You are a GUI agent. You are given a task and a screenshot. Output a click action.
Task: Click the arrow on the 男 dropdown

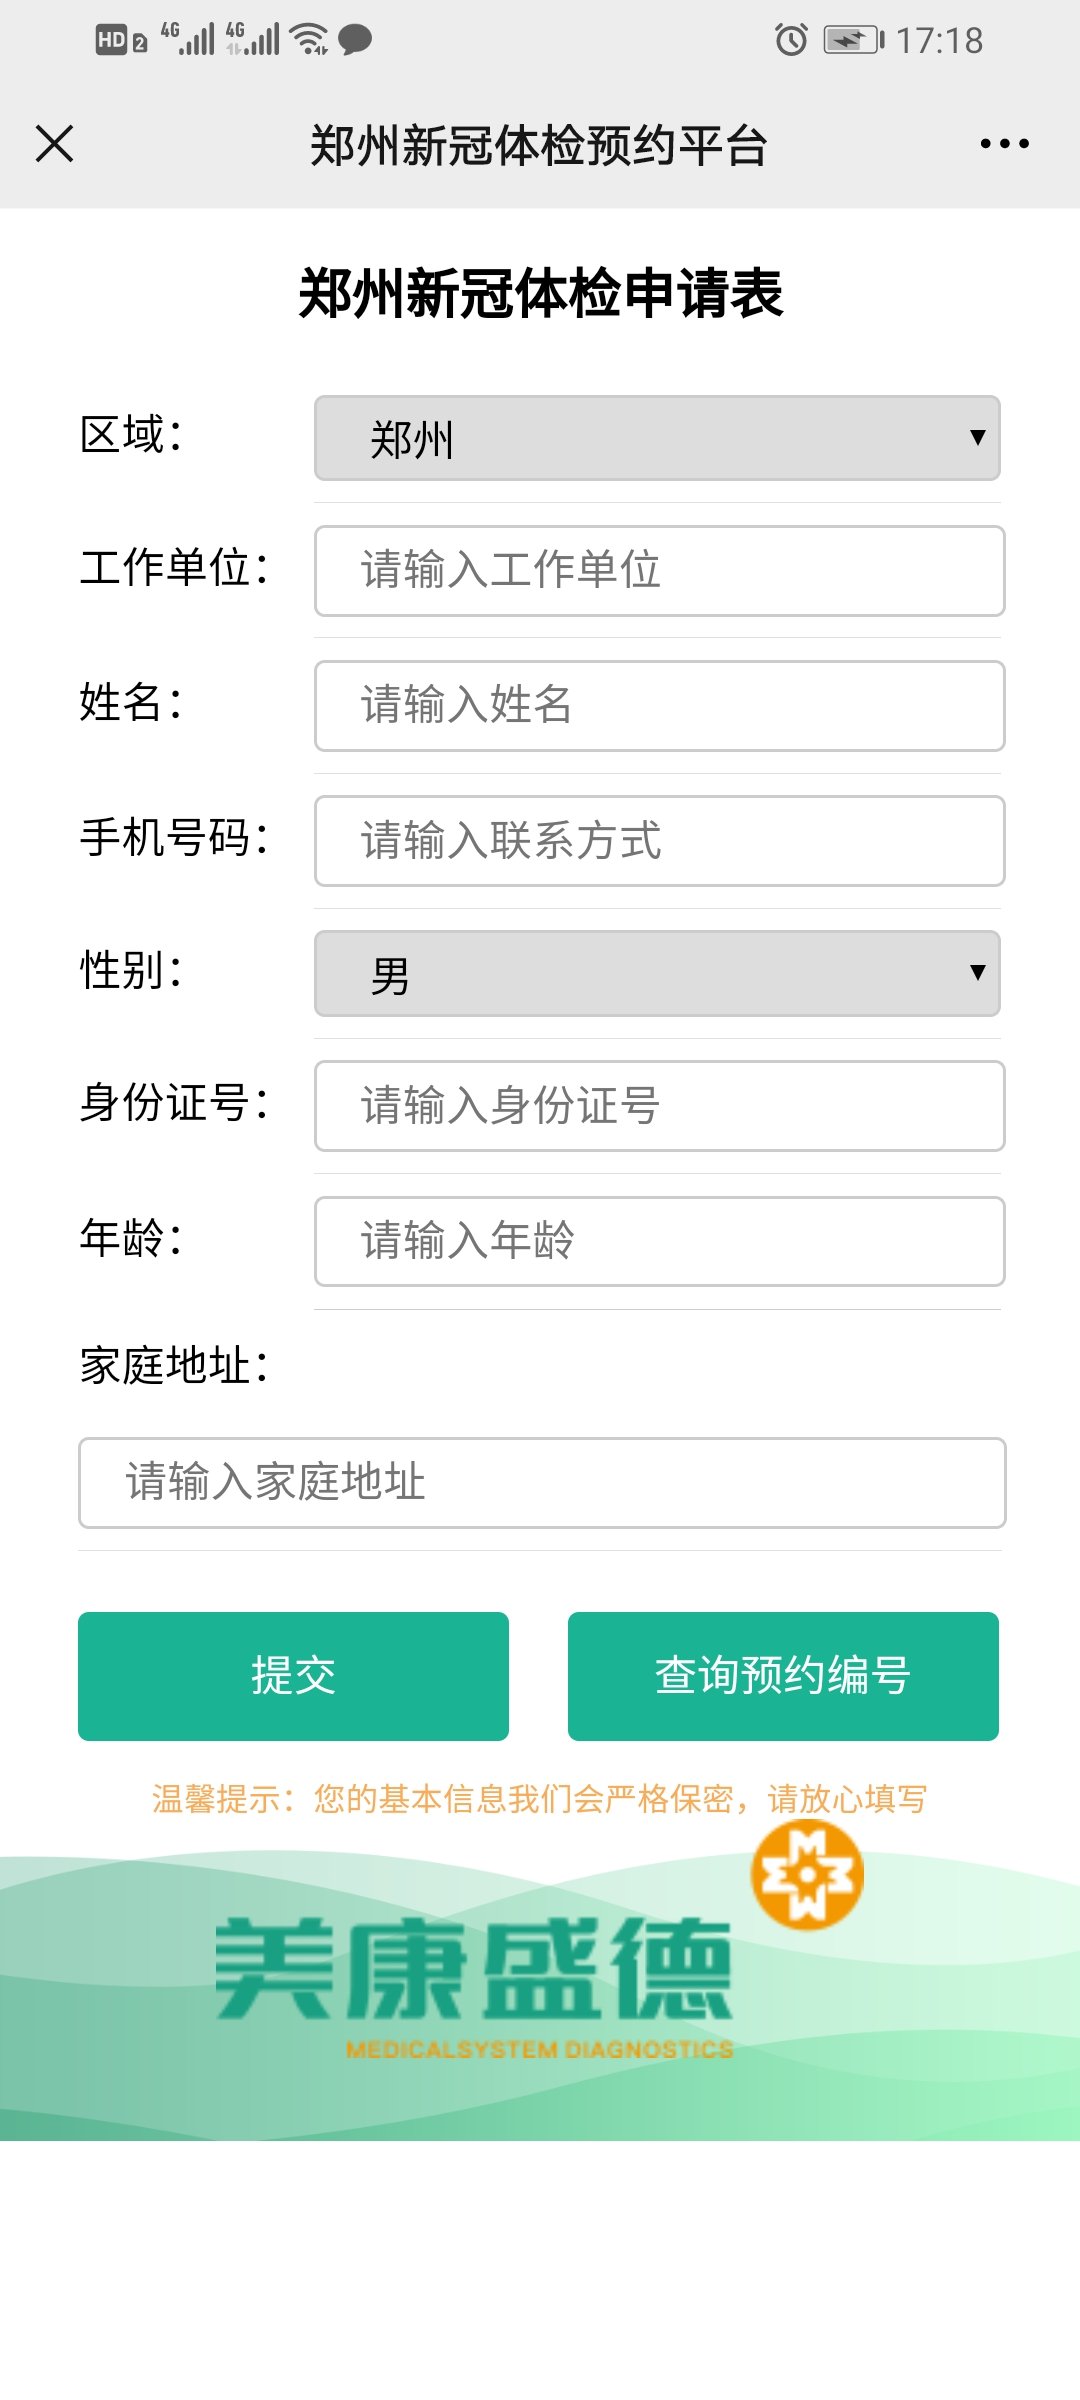977,972
